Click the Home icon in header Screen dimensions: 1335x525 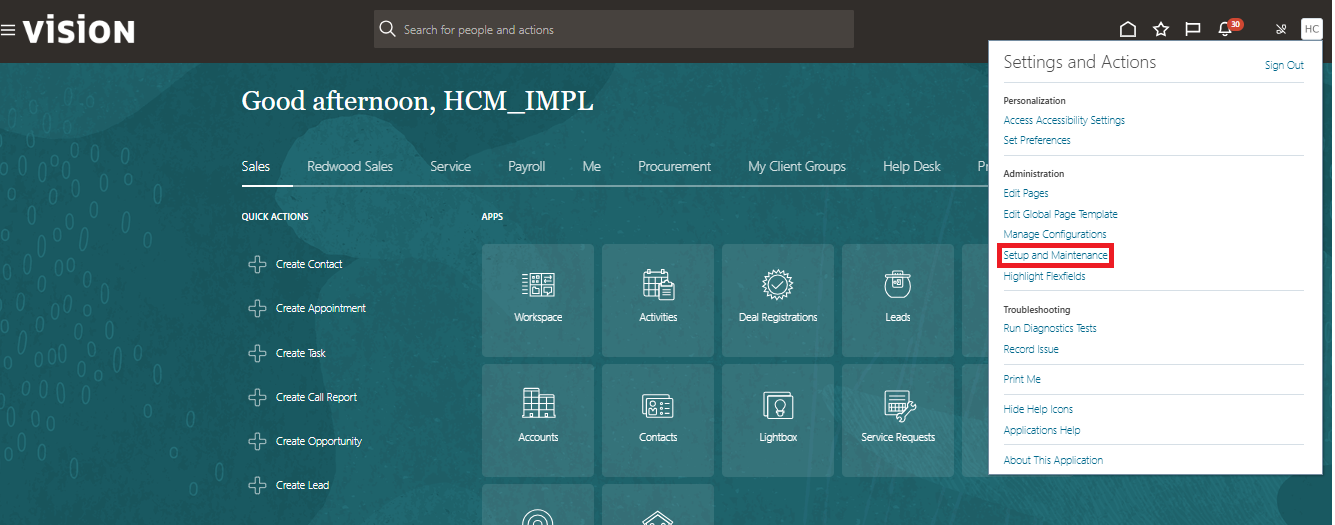pos(1128,29)
